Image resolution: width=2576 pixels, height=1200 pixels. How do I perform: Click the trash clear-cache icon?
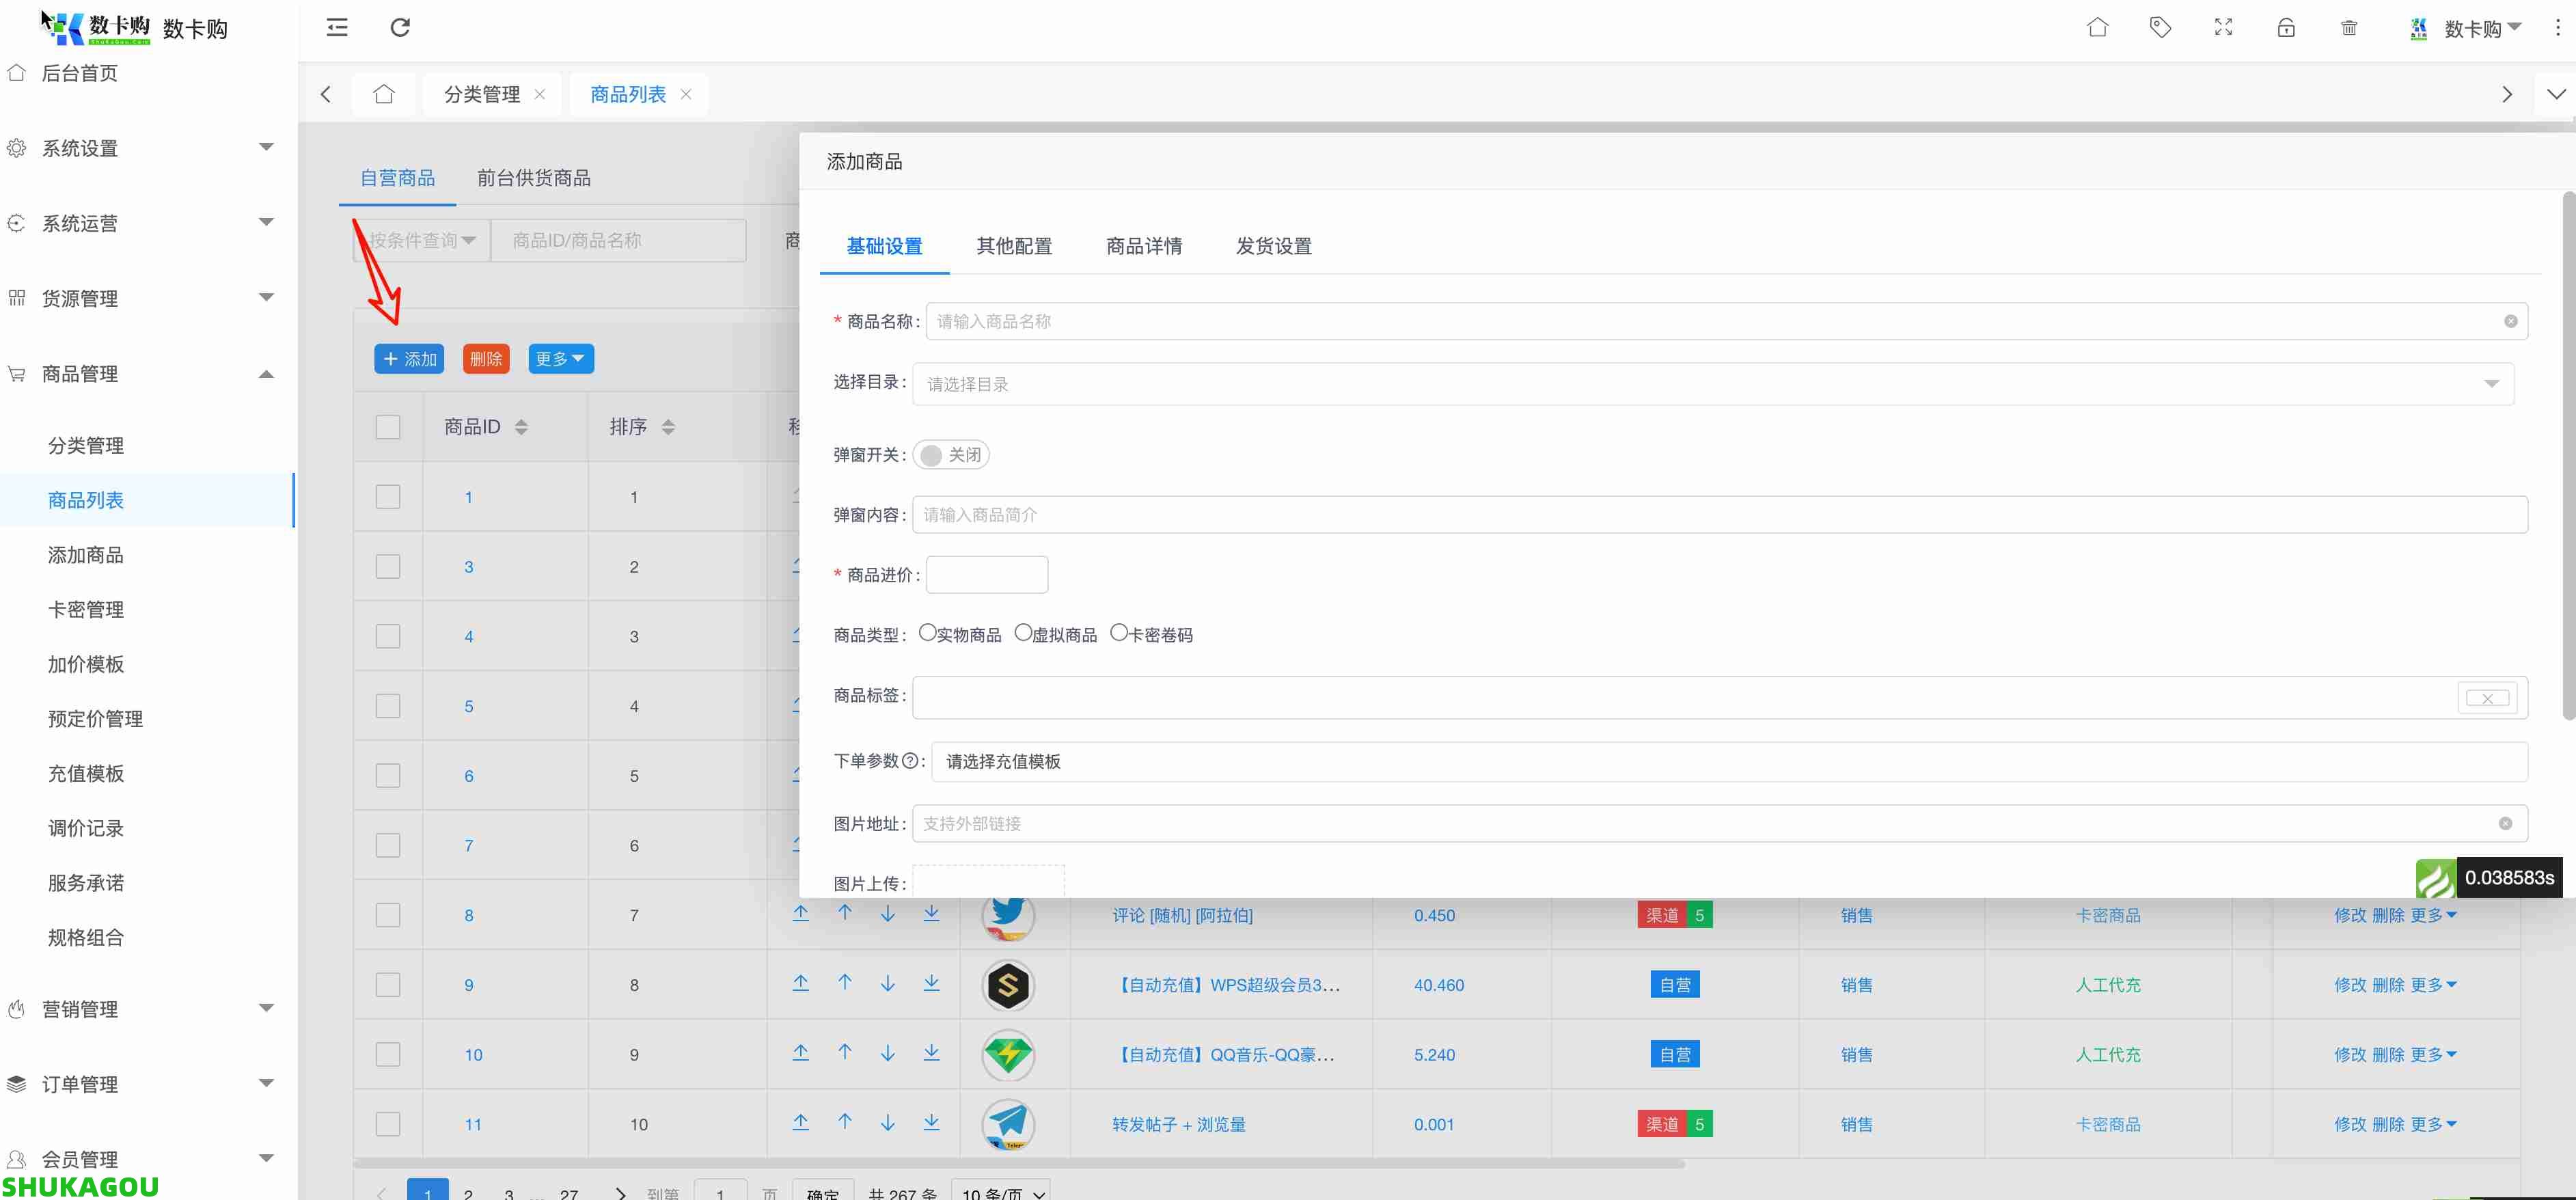coord(2349,27)
